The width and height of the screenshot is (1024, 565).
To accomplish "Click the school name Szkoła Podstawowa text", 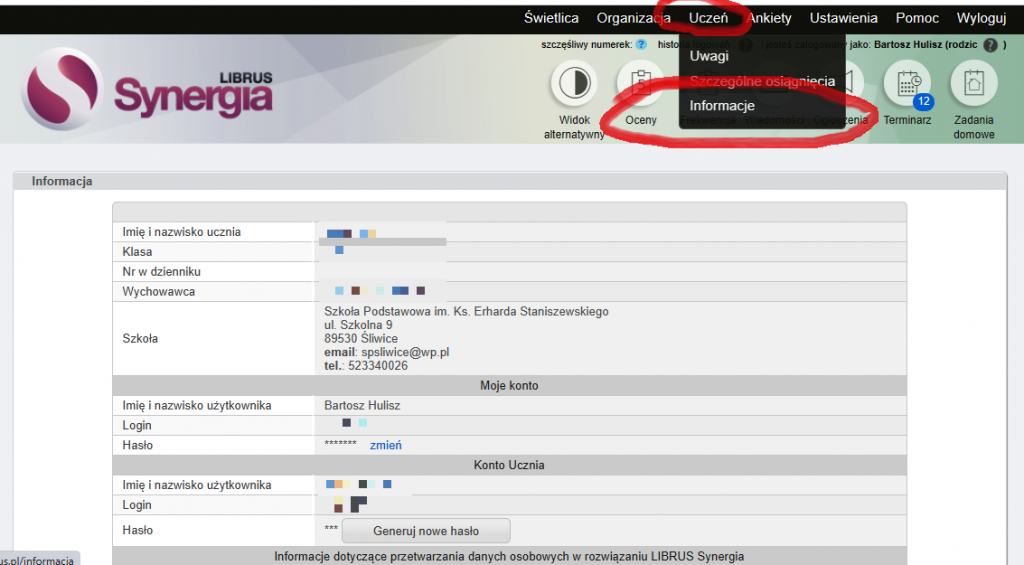I will (466, 312).
